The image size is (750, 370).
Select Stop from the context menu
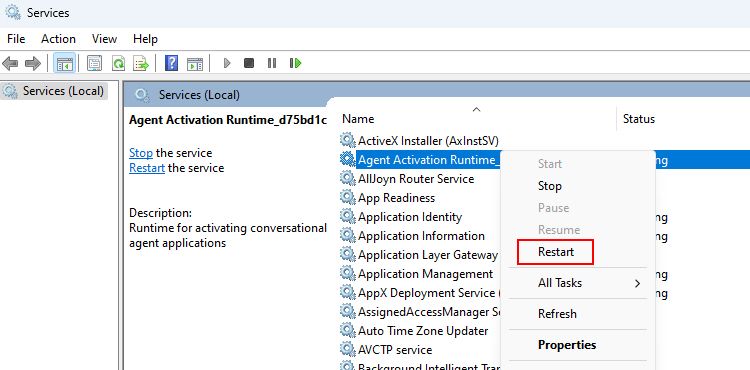550,186
